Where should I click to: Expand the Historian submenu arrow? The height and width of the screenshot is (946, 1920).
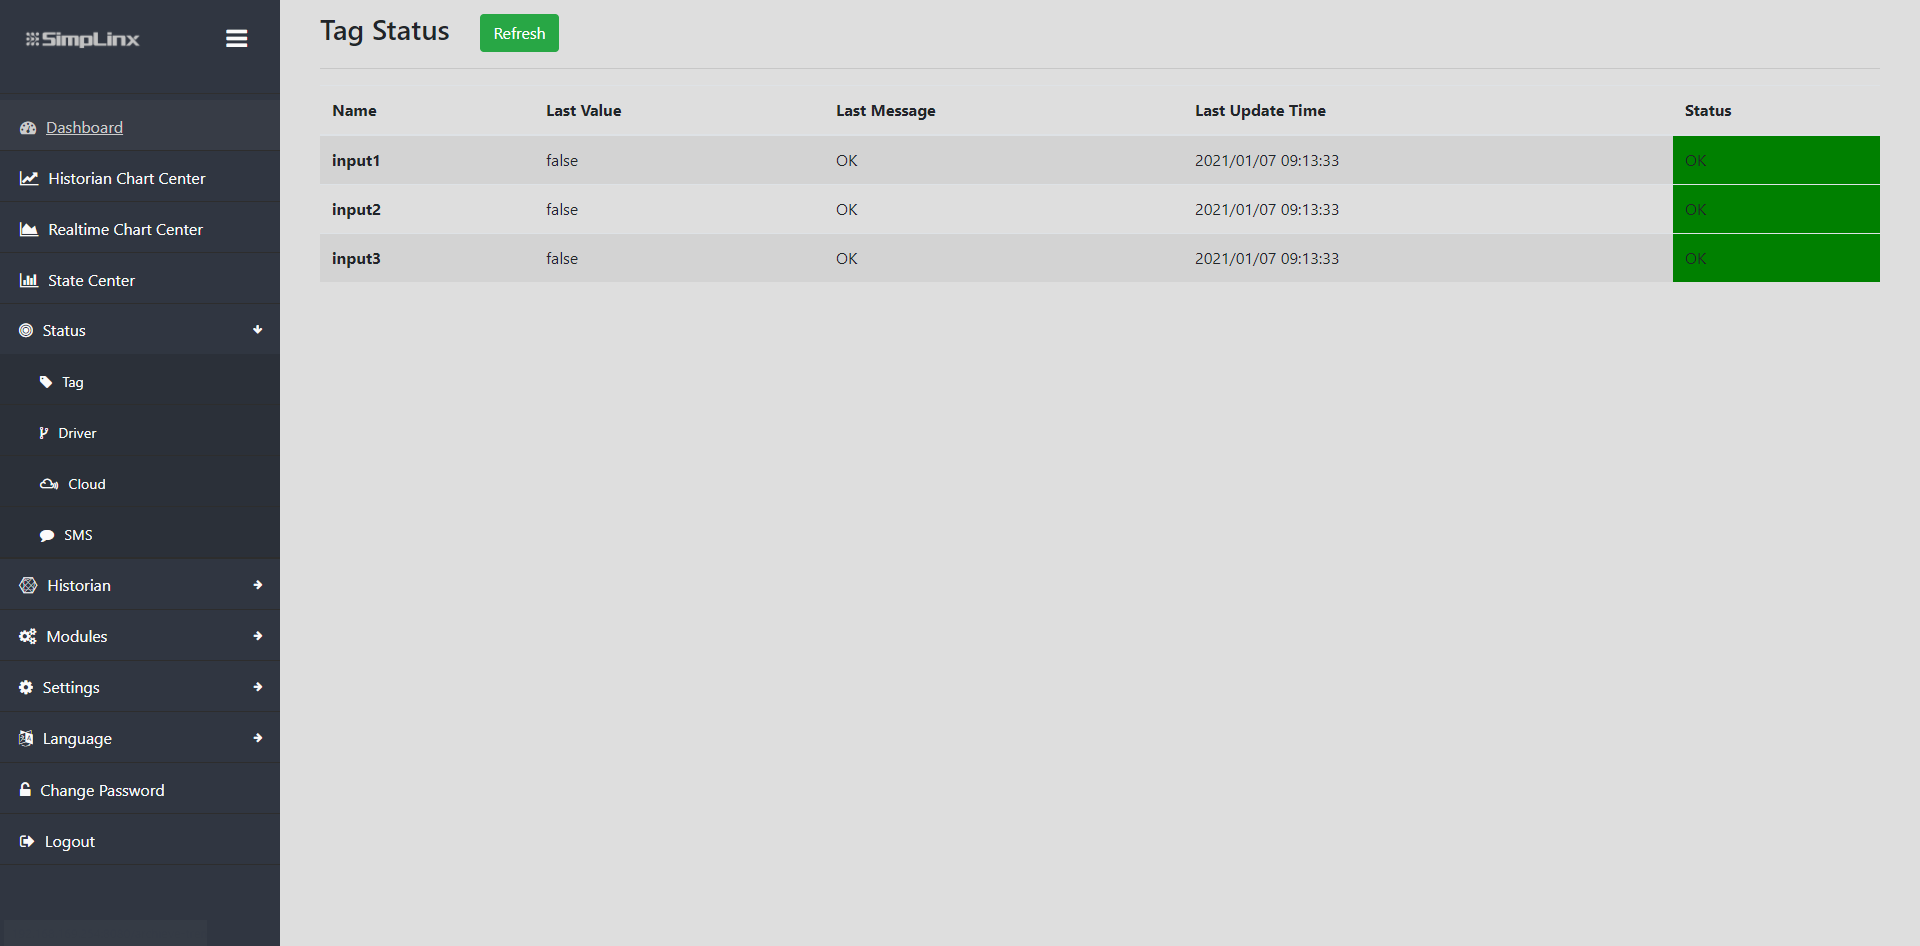258,585
